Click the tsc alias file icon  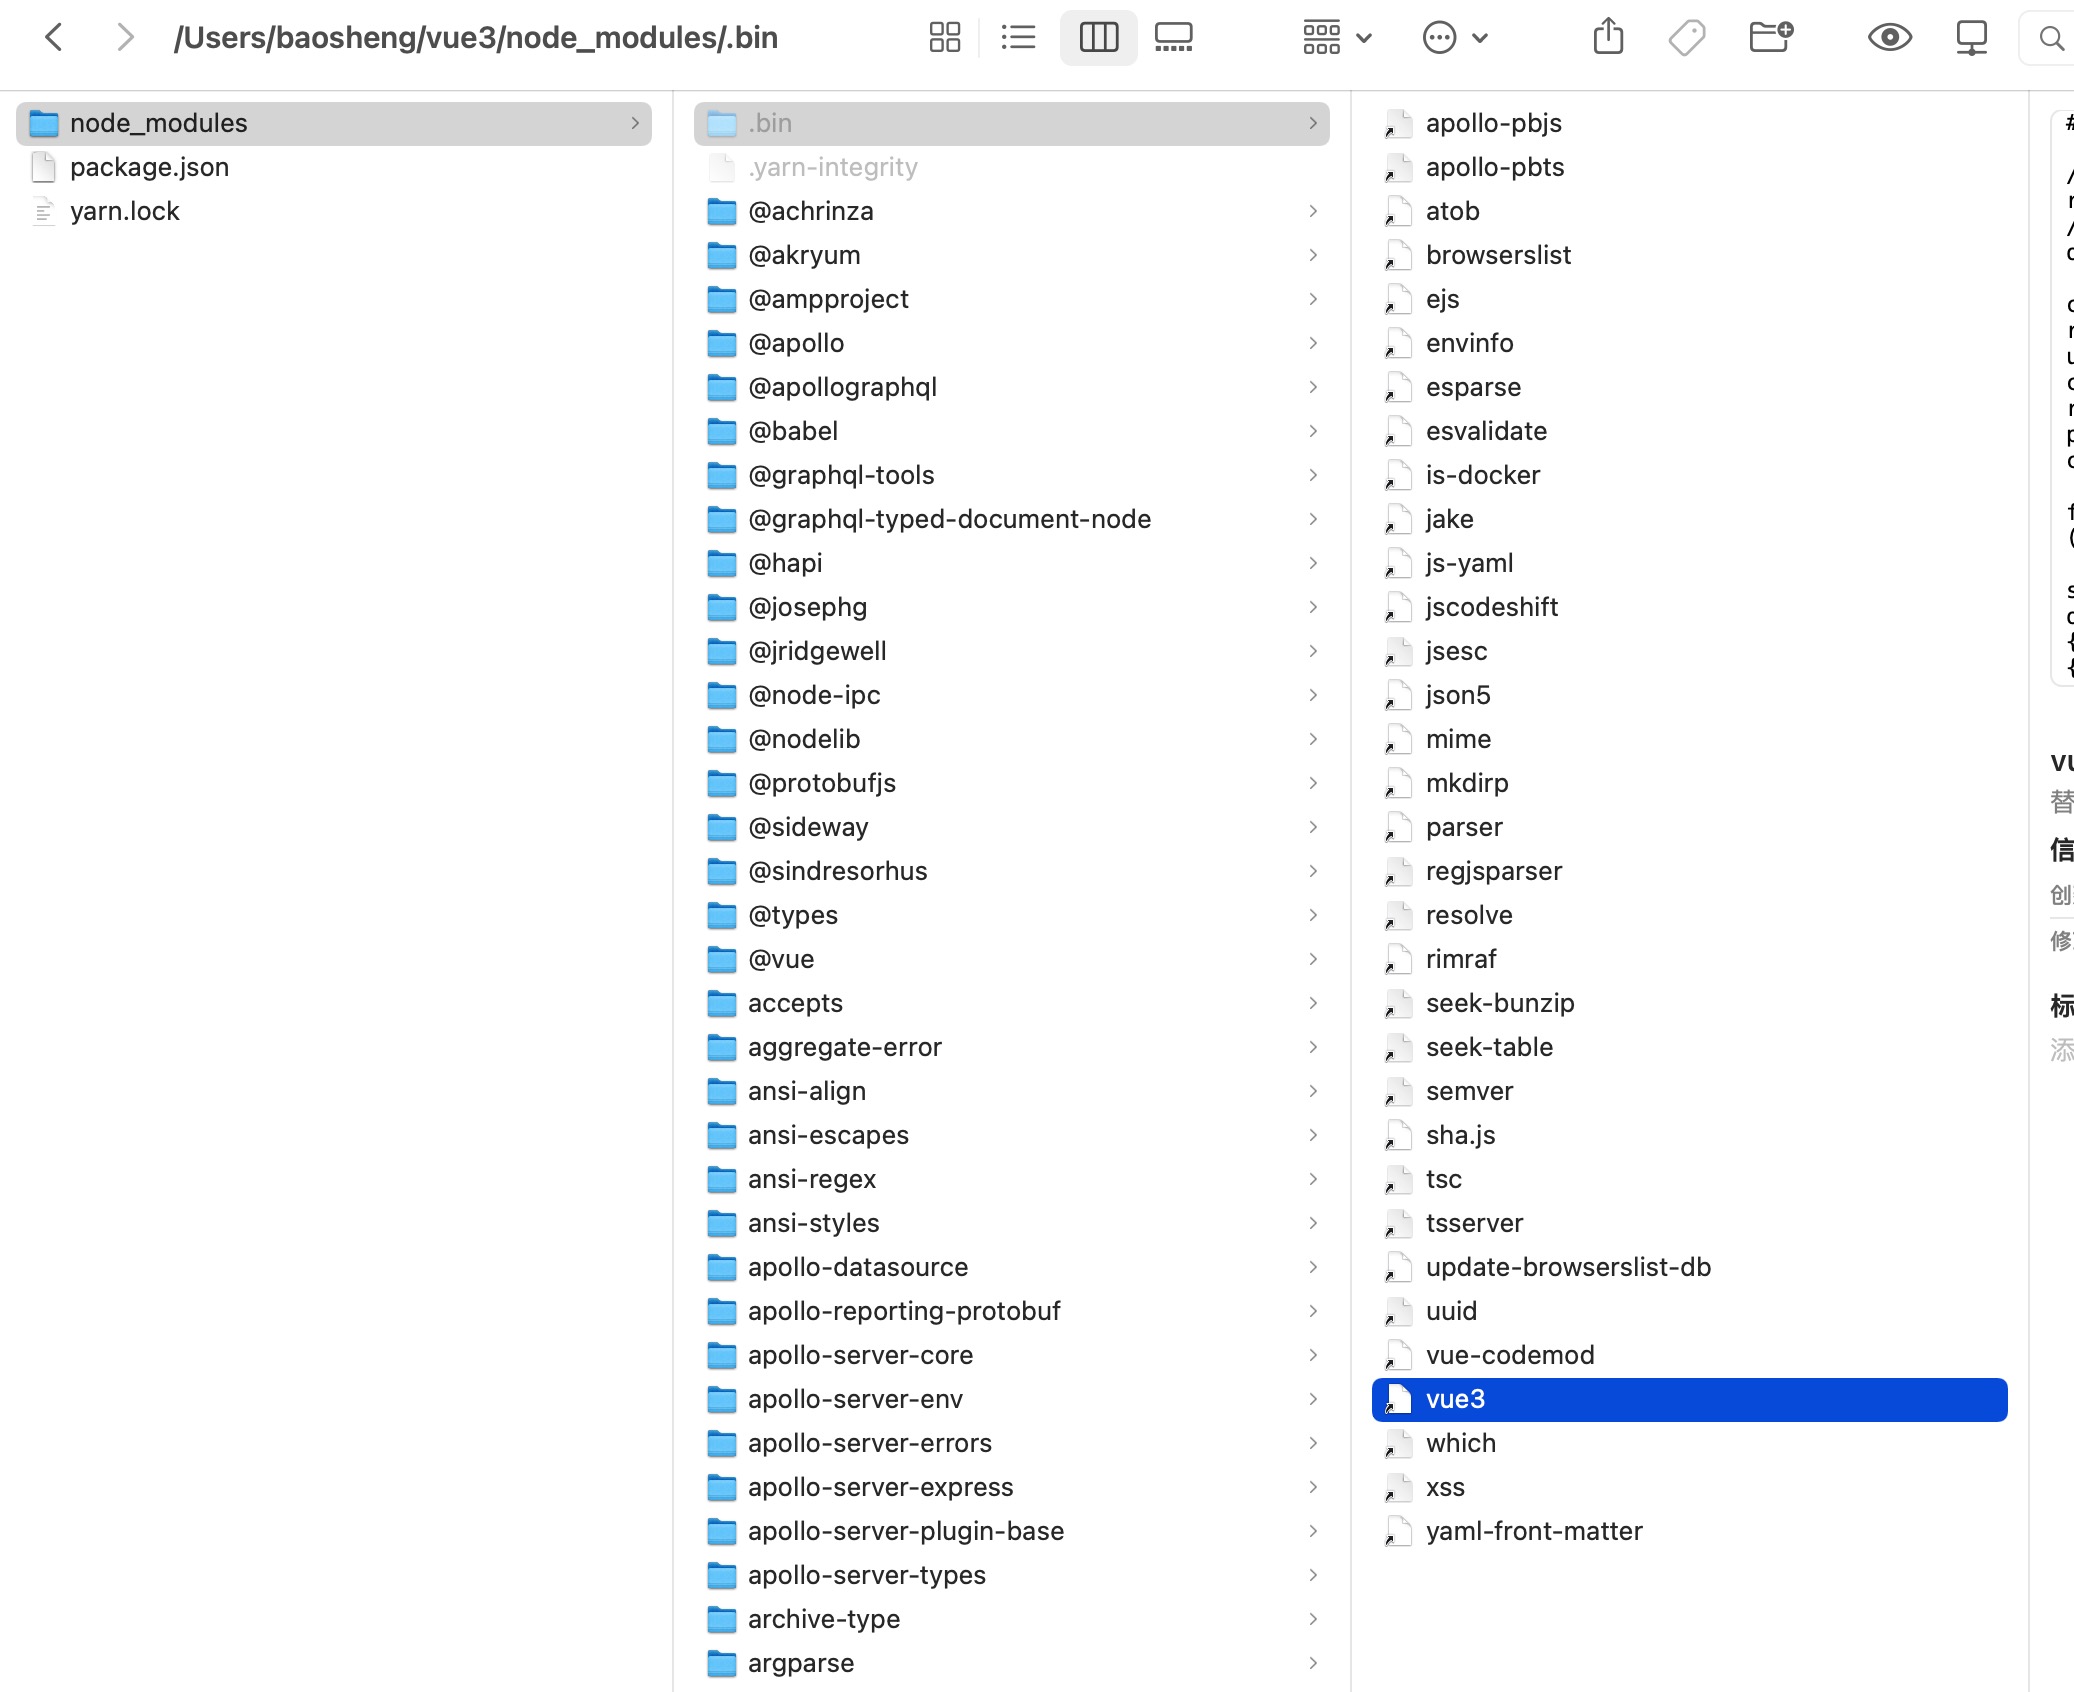tap(1398, 1179)
